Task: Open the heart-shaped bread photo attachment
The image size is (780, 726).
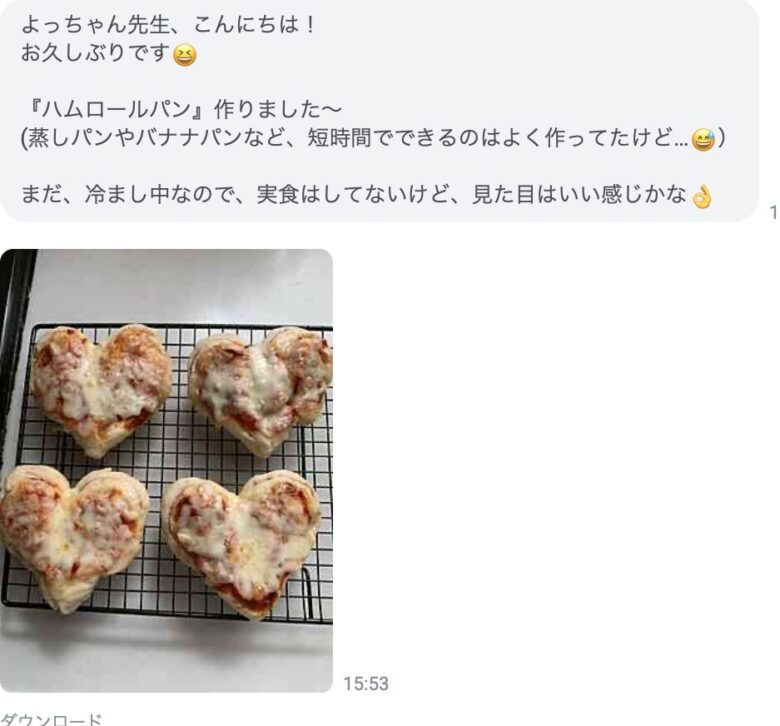Action: pos(166,470)
